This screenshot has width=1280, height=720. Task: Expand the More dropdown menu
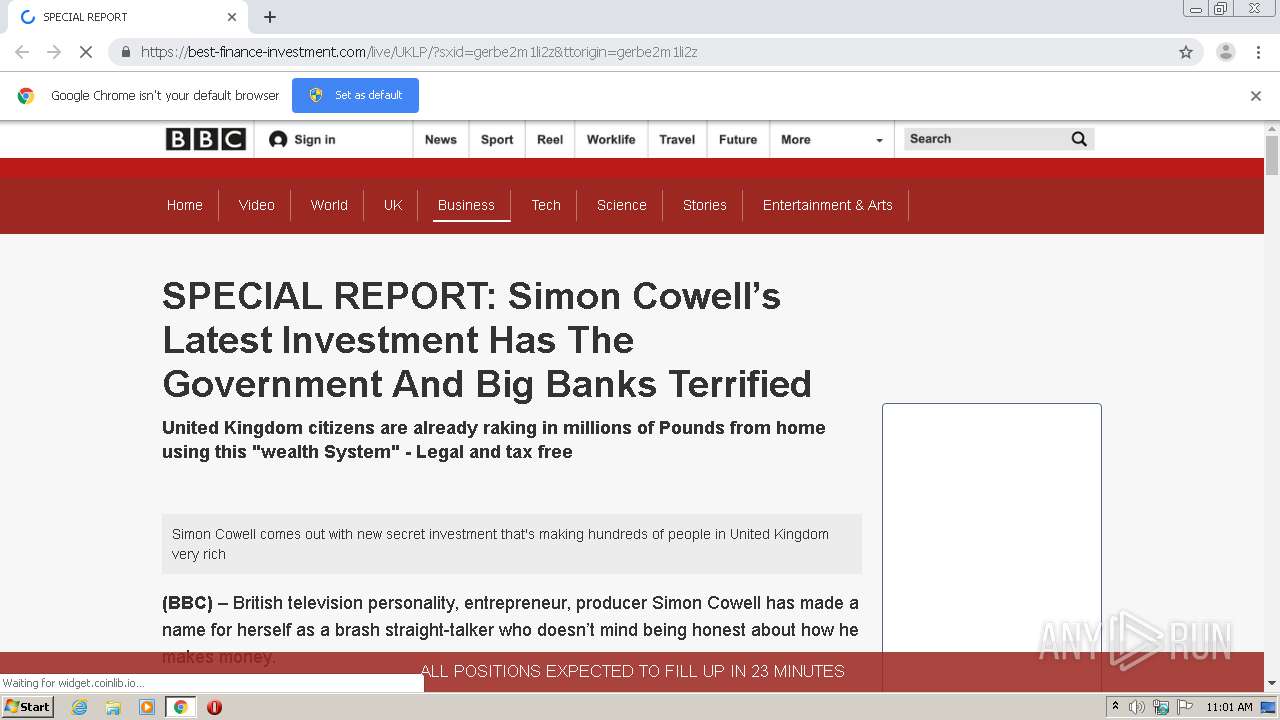pos(832,139)
